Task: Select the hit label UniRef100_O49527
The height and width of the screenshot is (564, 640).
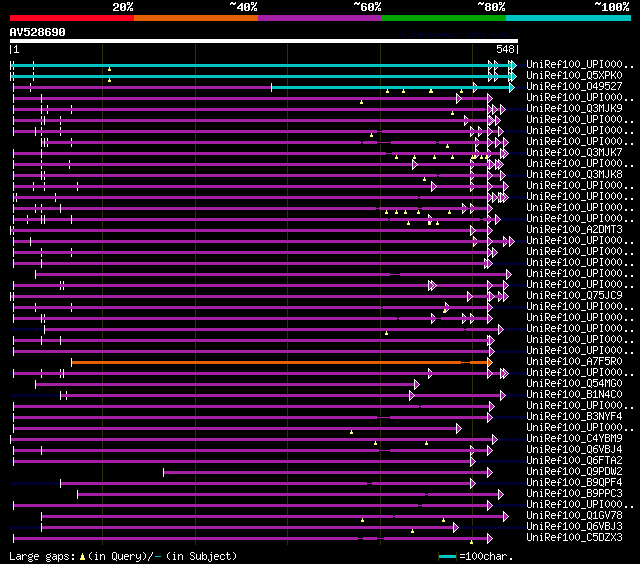Action: pos(574,87)
